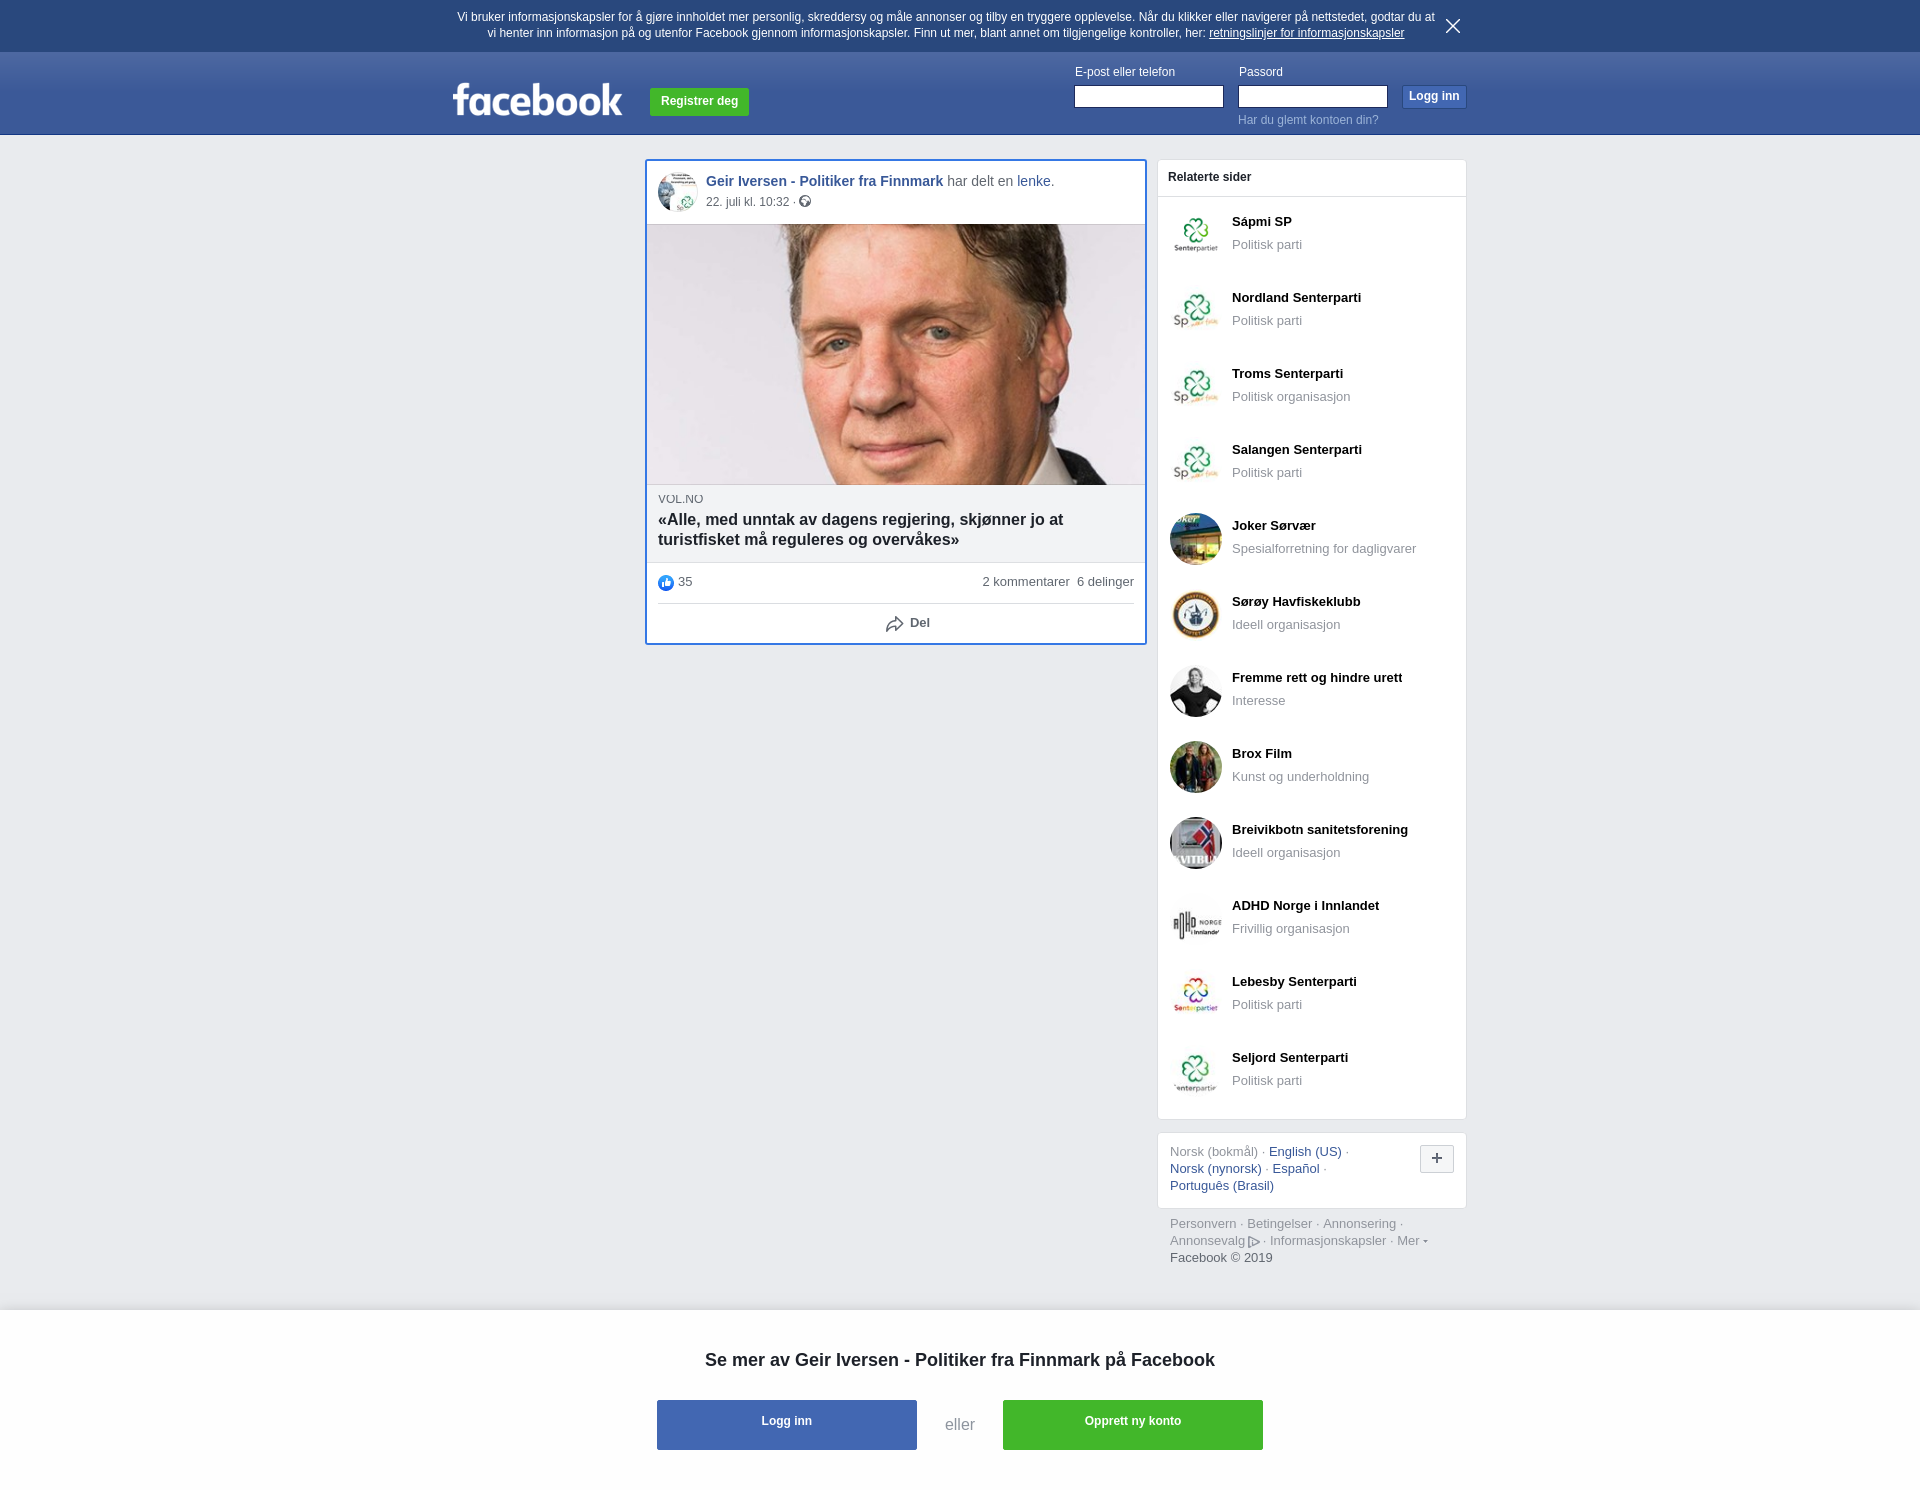Open the Sørøy Havfiskeklubb emblem icon
1920x1490 pixels.
point(1196,615)
